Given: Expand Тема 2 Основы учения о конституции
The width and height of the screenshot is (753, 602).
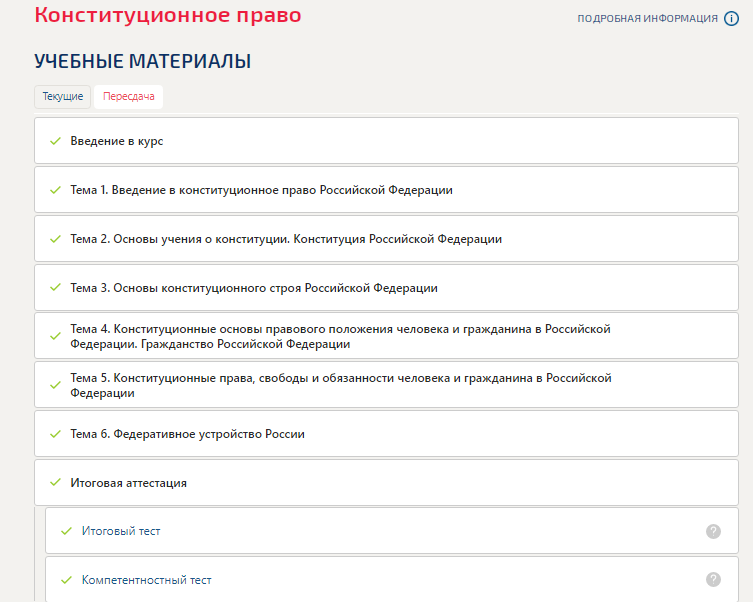Looking at the screenshot, I should pos(386,239).
